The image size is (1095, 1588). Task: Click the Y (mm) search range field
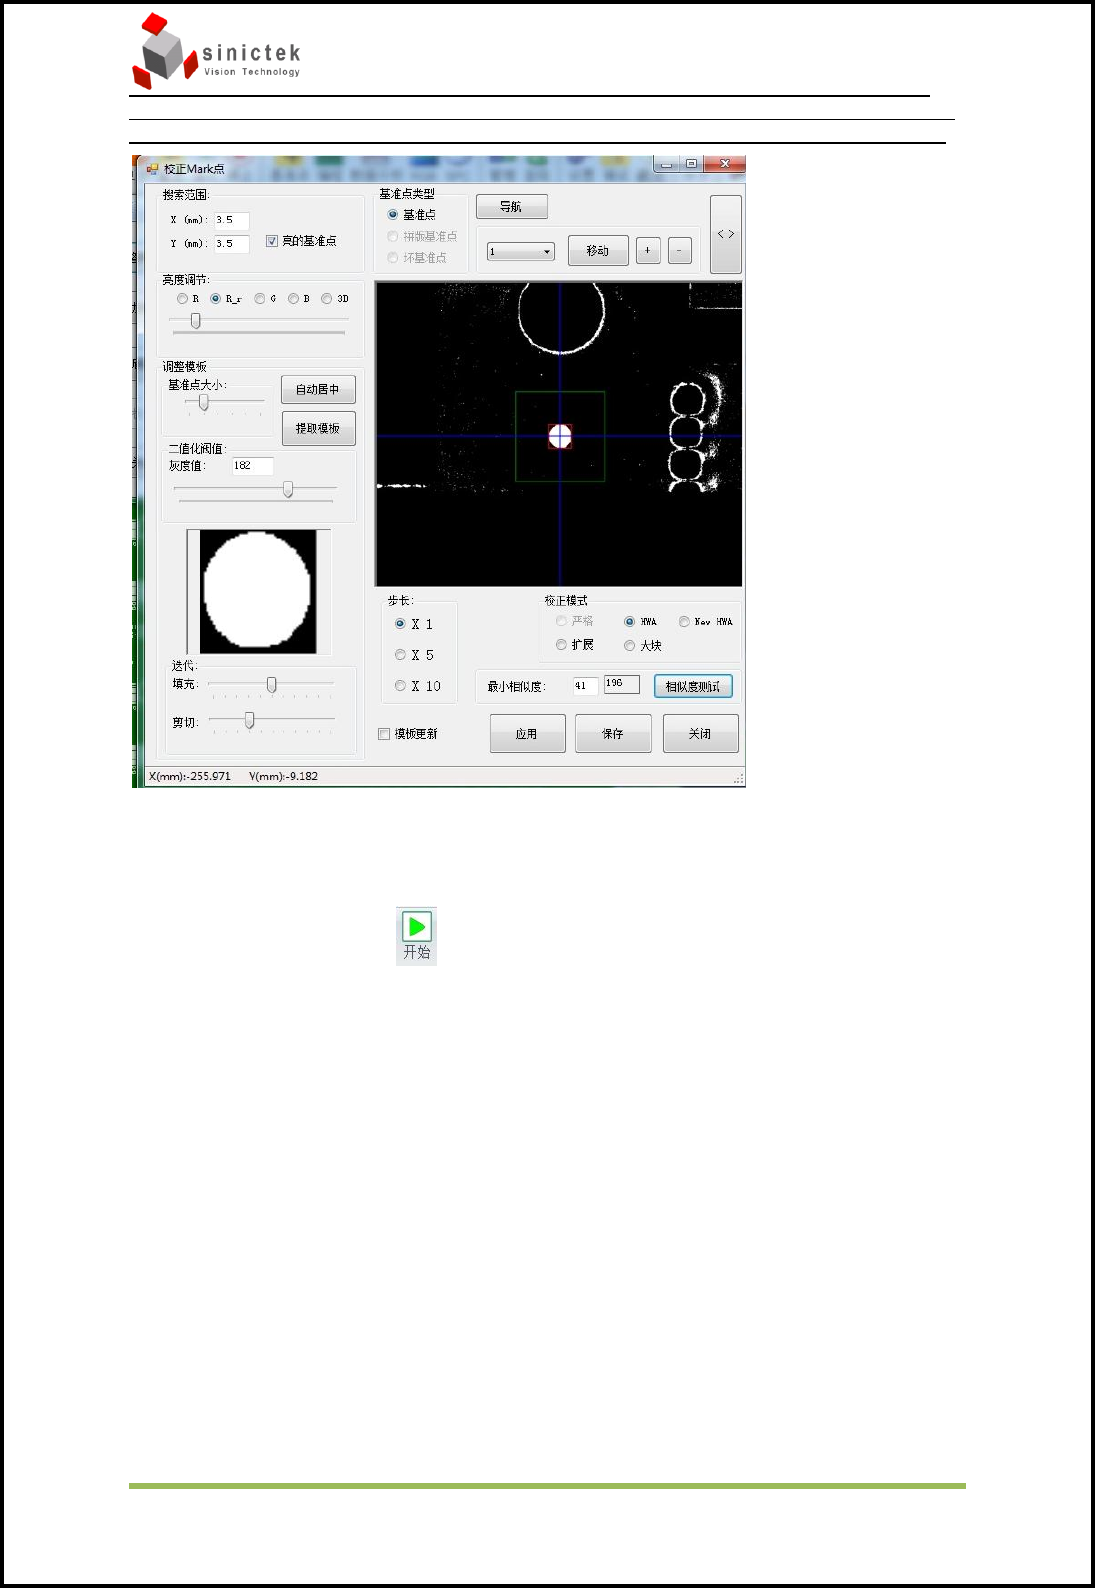(232, 244)
